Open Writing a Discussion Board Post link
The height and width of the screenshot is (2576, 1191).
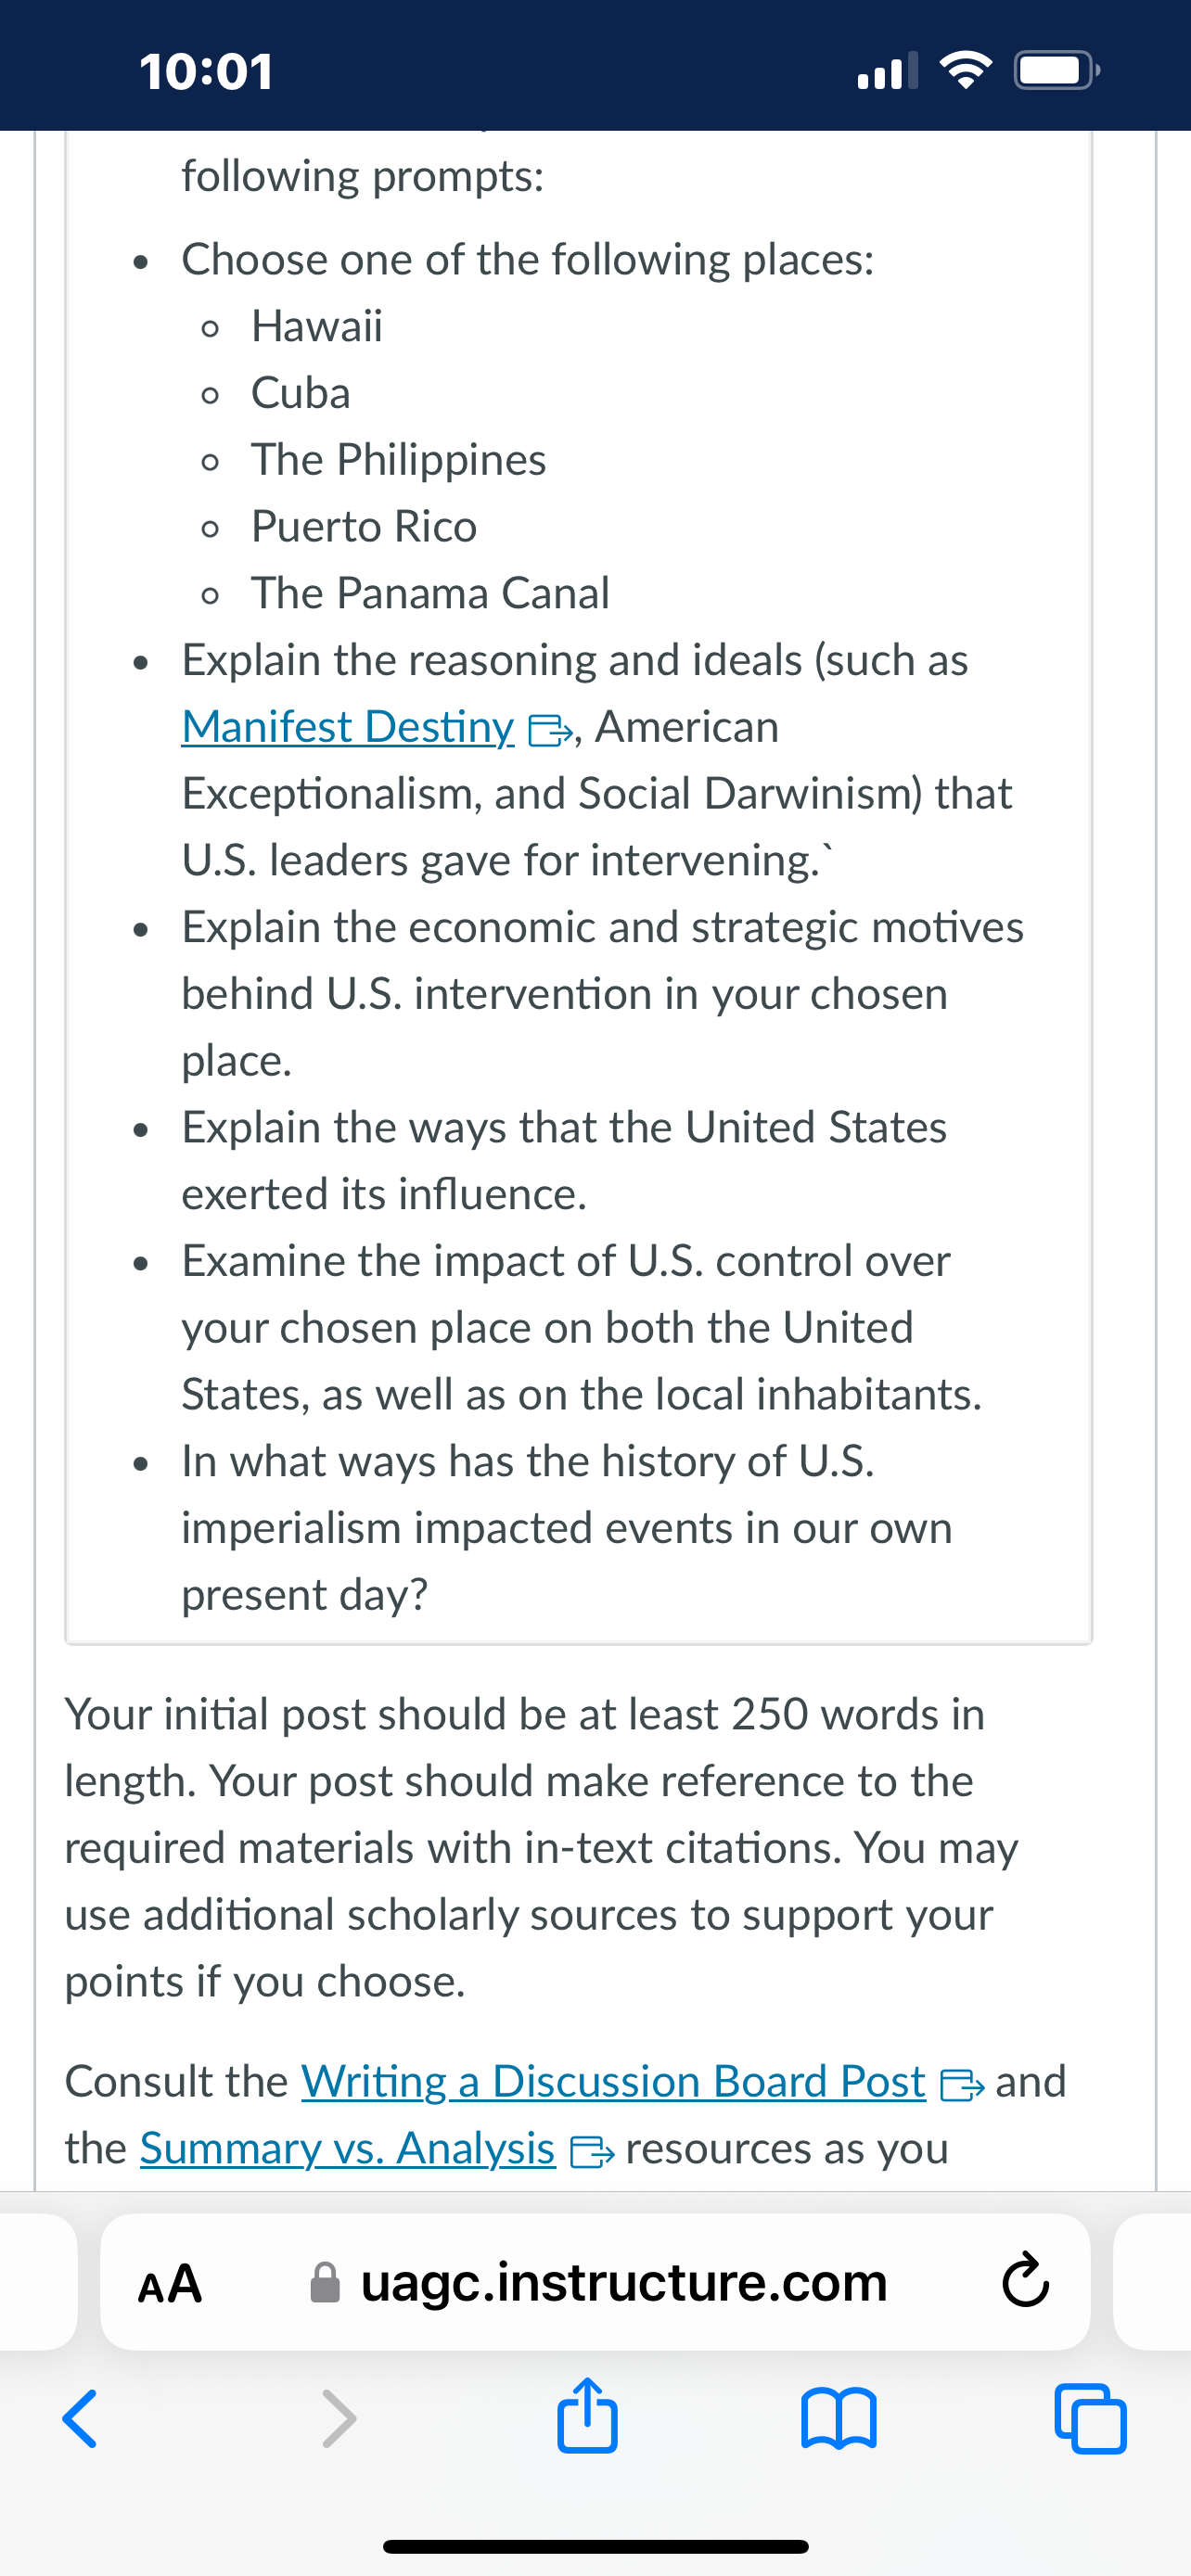613,2082
